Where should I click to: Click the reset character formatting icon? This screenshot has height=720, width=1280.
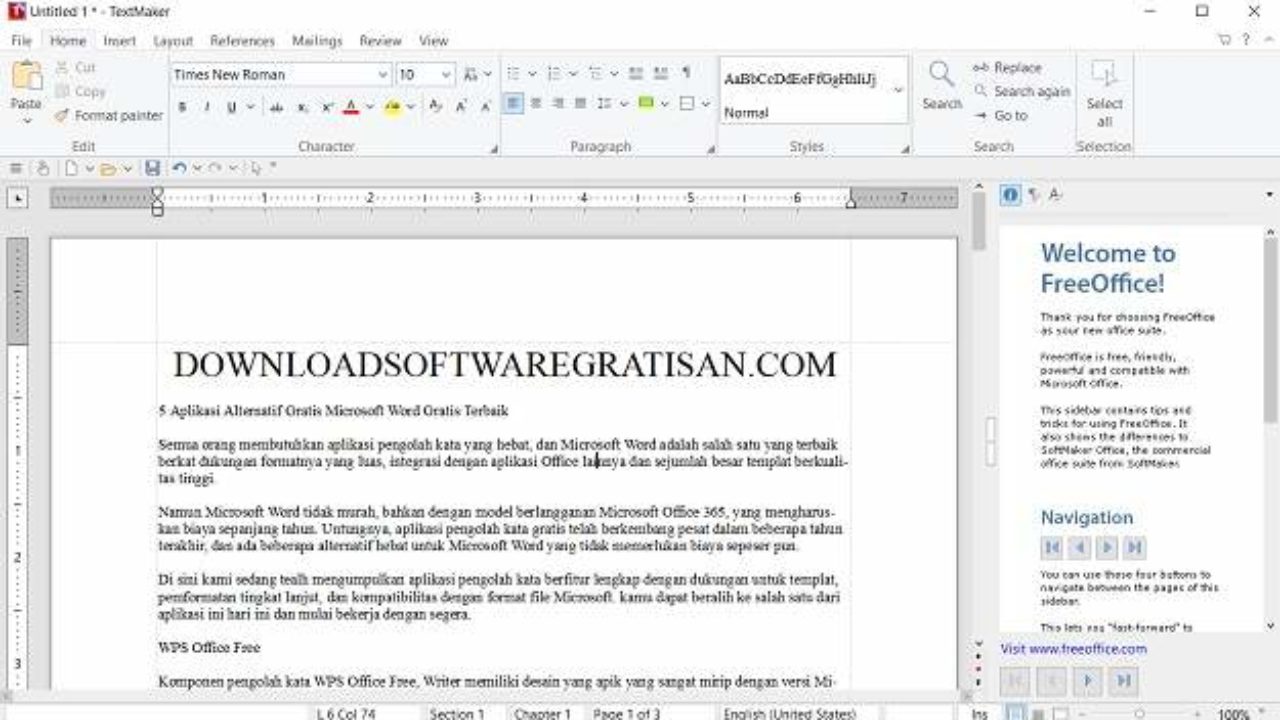tap(435, 106)
